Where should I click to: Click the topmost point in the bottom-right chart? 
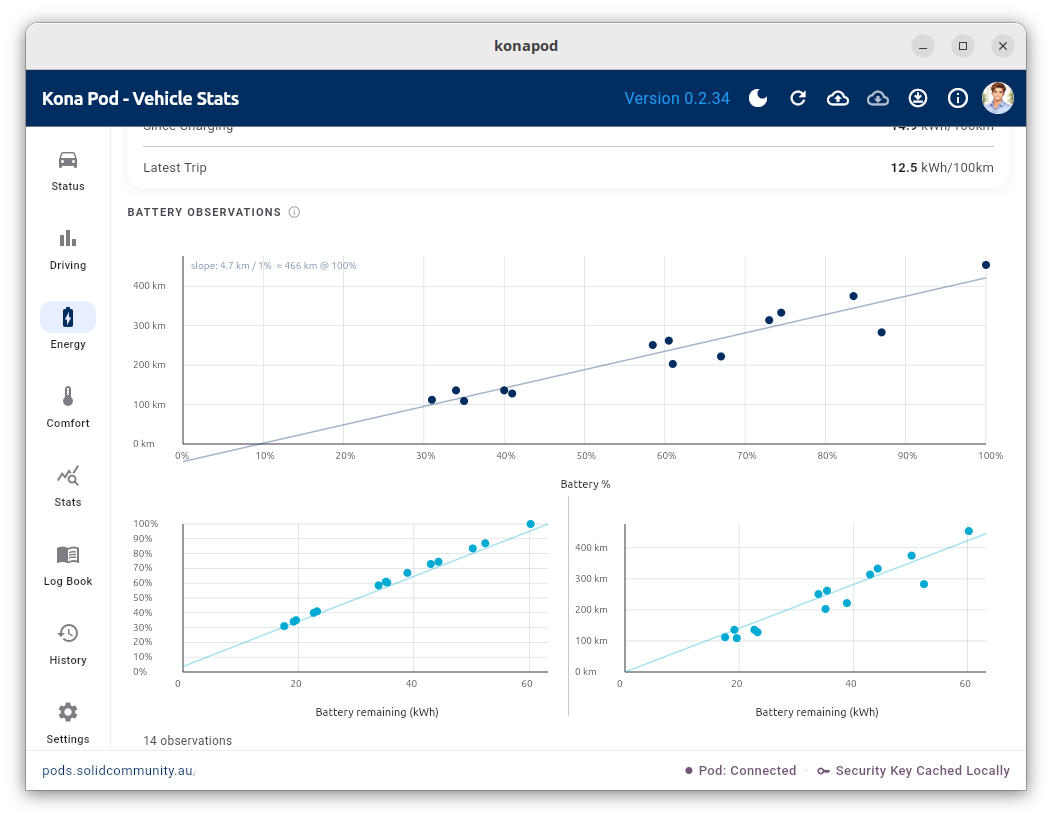coord(969,531)
